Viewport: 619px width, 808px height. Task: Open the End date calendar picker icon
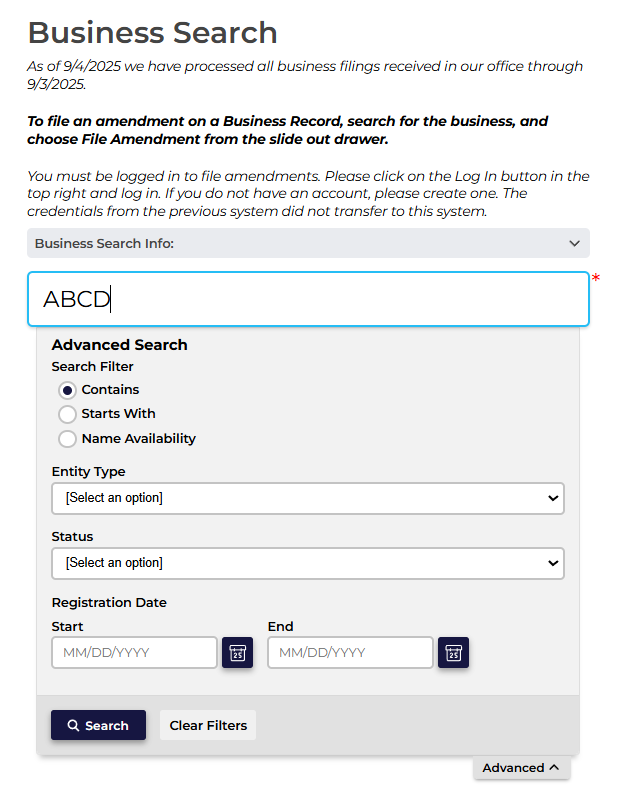(453, 653)
